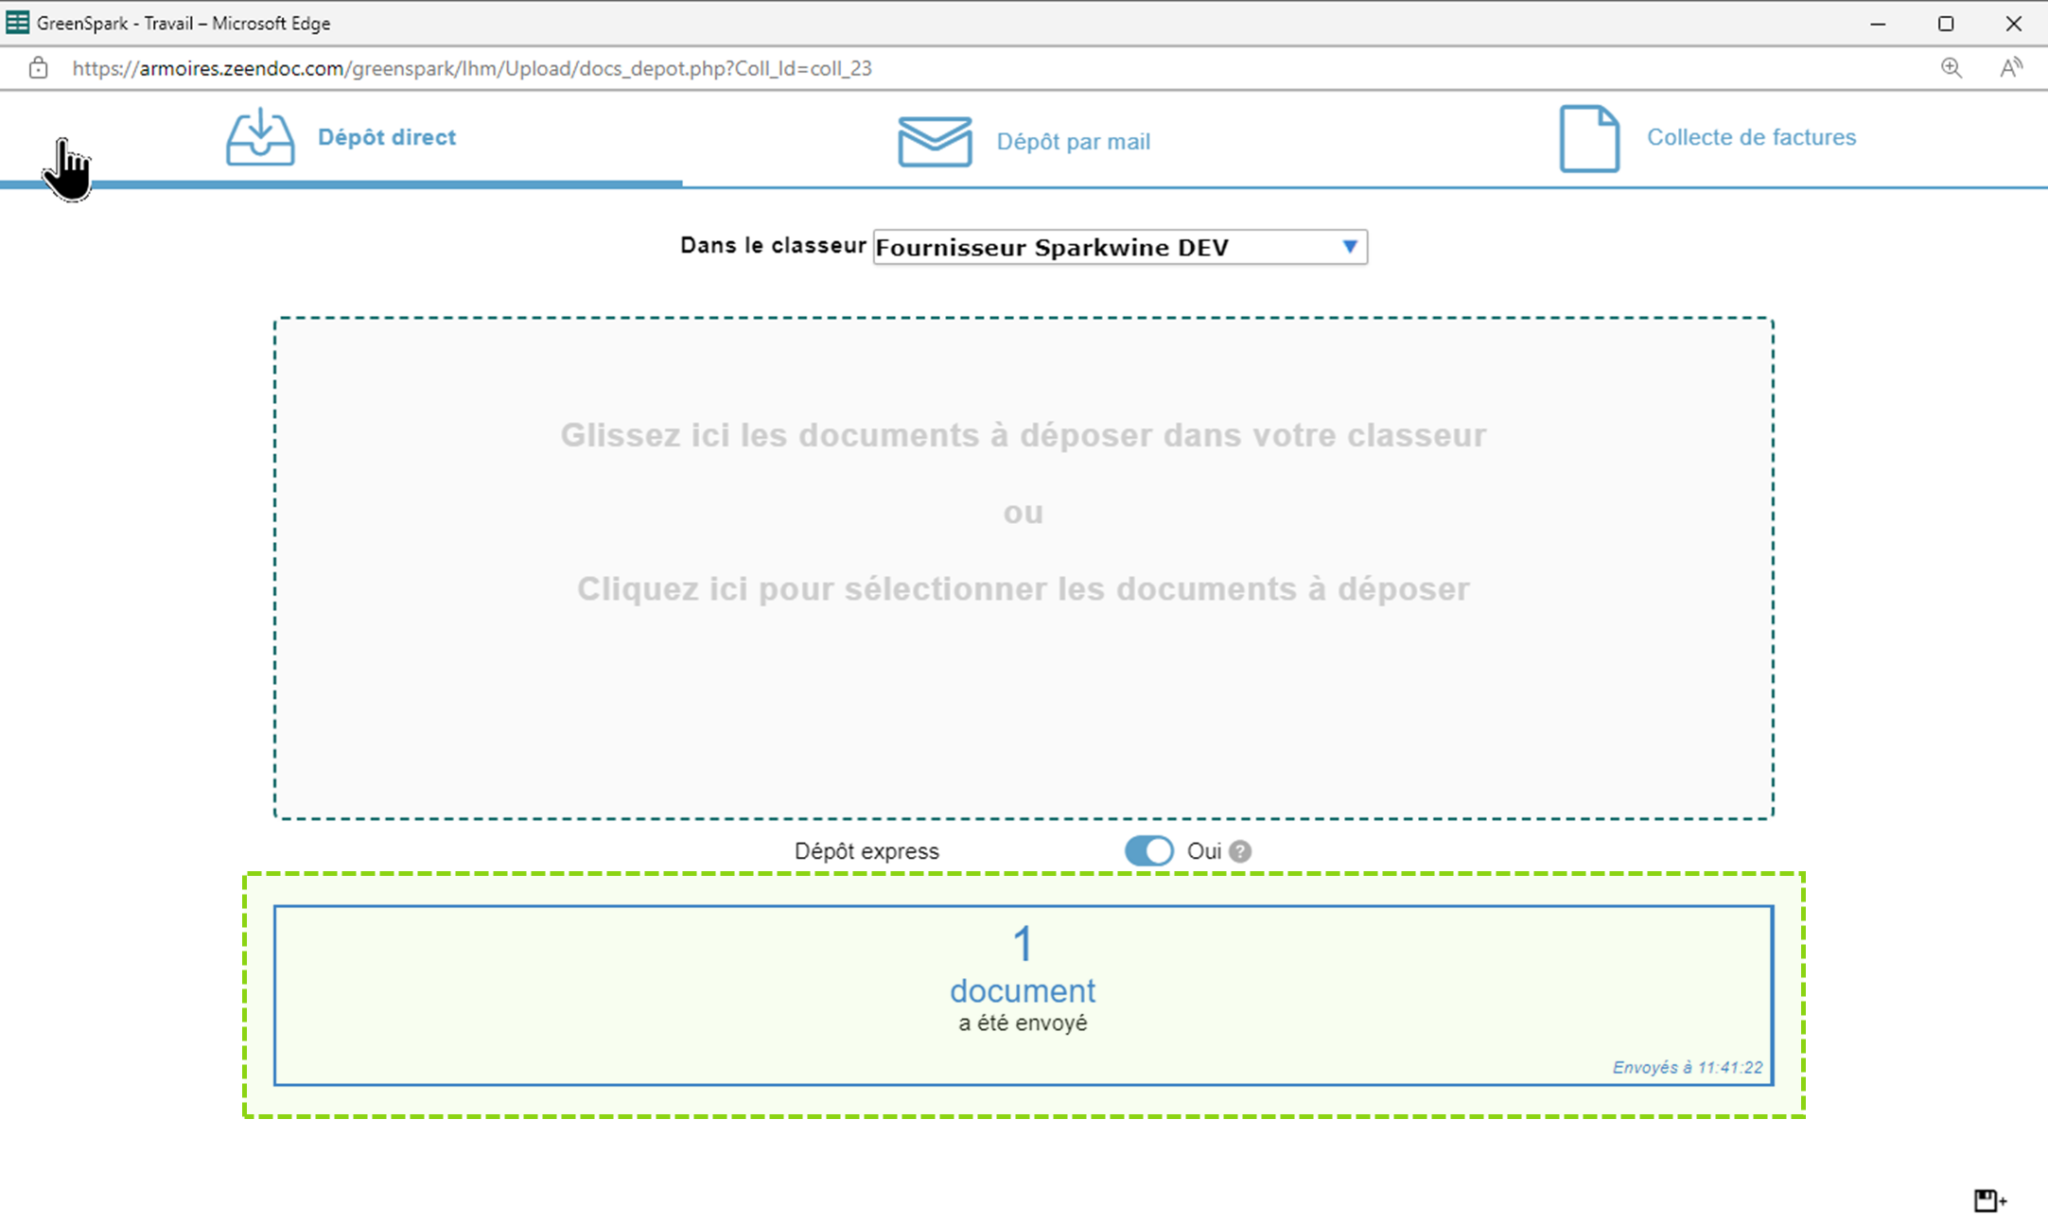The width and height of the screenshot is (2048, 1224).
Task: Switch to the Dépôt par mail tab
Action: [1073, 142]
